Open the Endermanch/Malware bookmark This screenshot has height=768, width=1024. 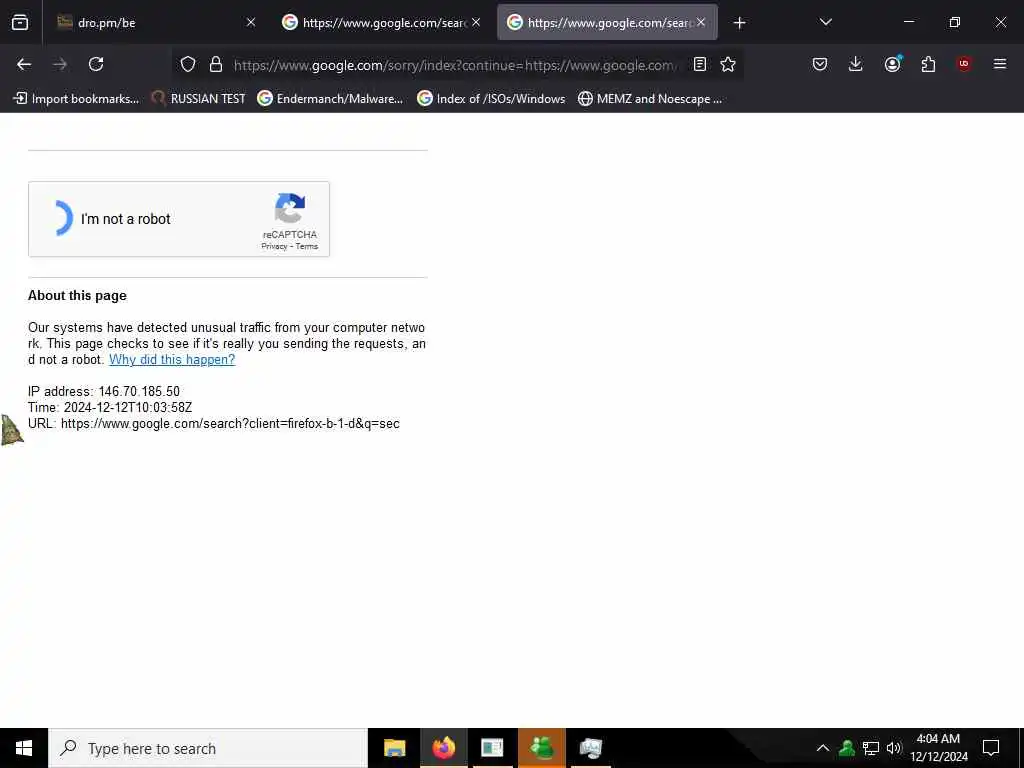[330, 99]
